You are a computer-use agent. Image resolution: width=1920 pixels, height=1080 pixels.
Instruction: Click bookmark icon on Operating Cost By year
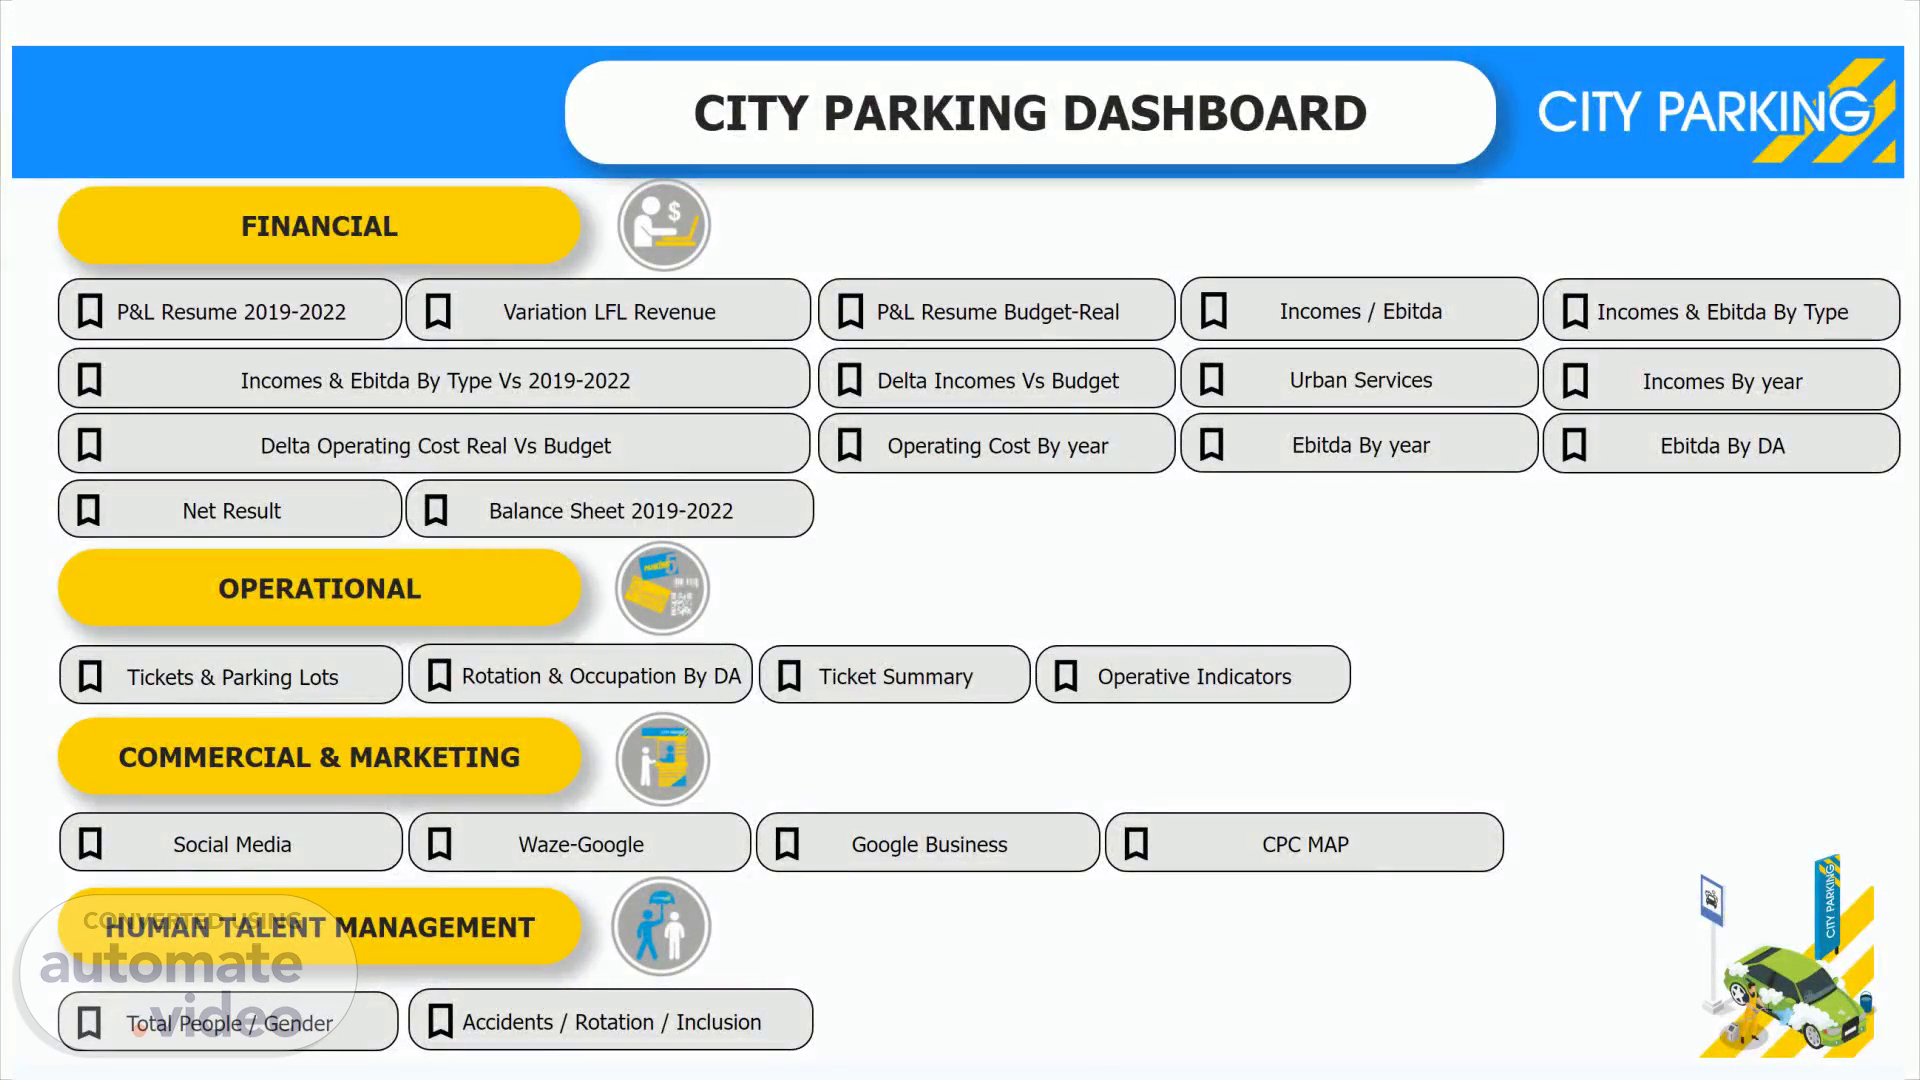tap(849, 445)
